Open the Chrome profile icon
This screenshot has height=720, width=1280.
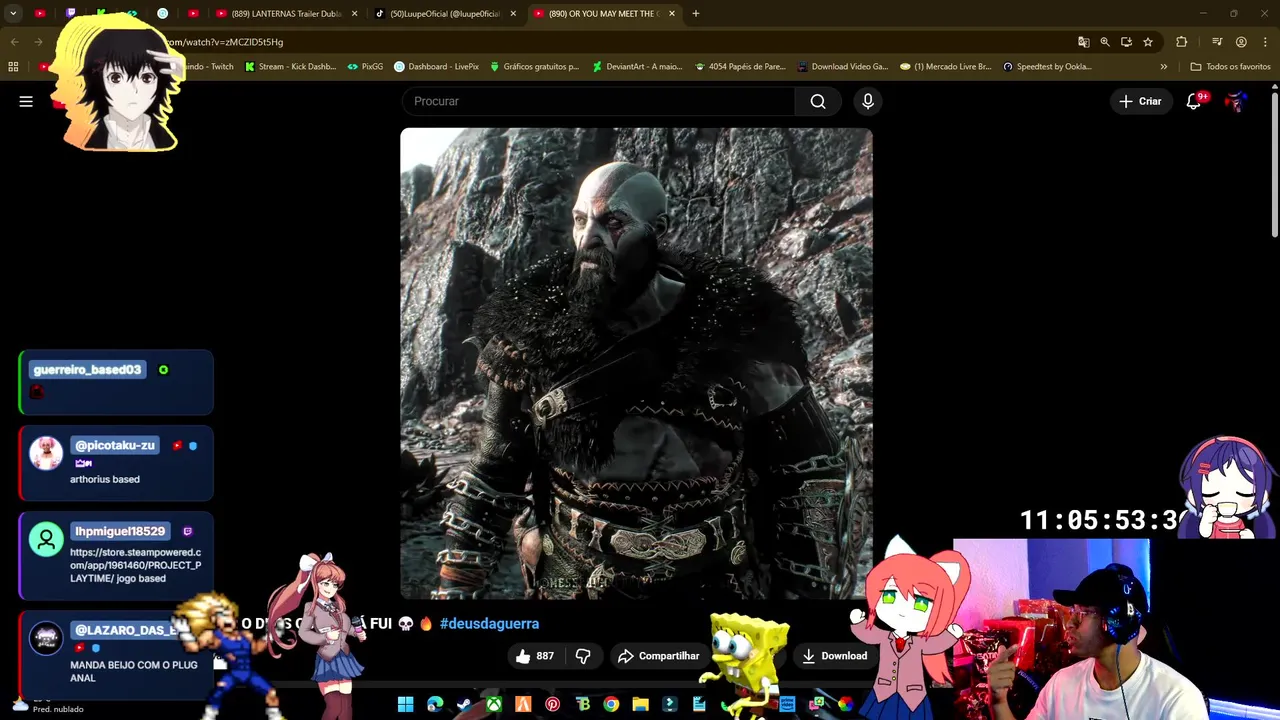(x=1241, y=42)
